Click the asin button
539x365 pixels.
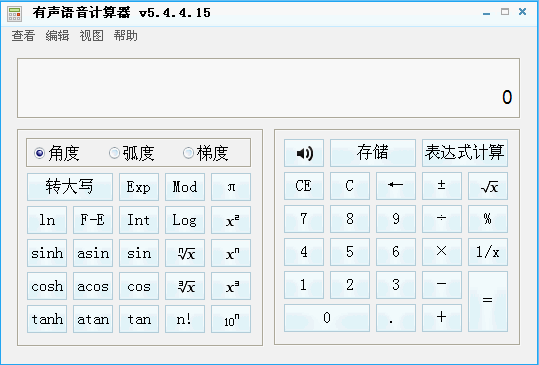pyautogui.click(x=93, y=253)
